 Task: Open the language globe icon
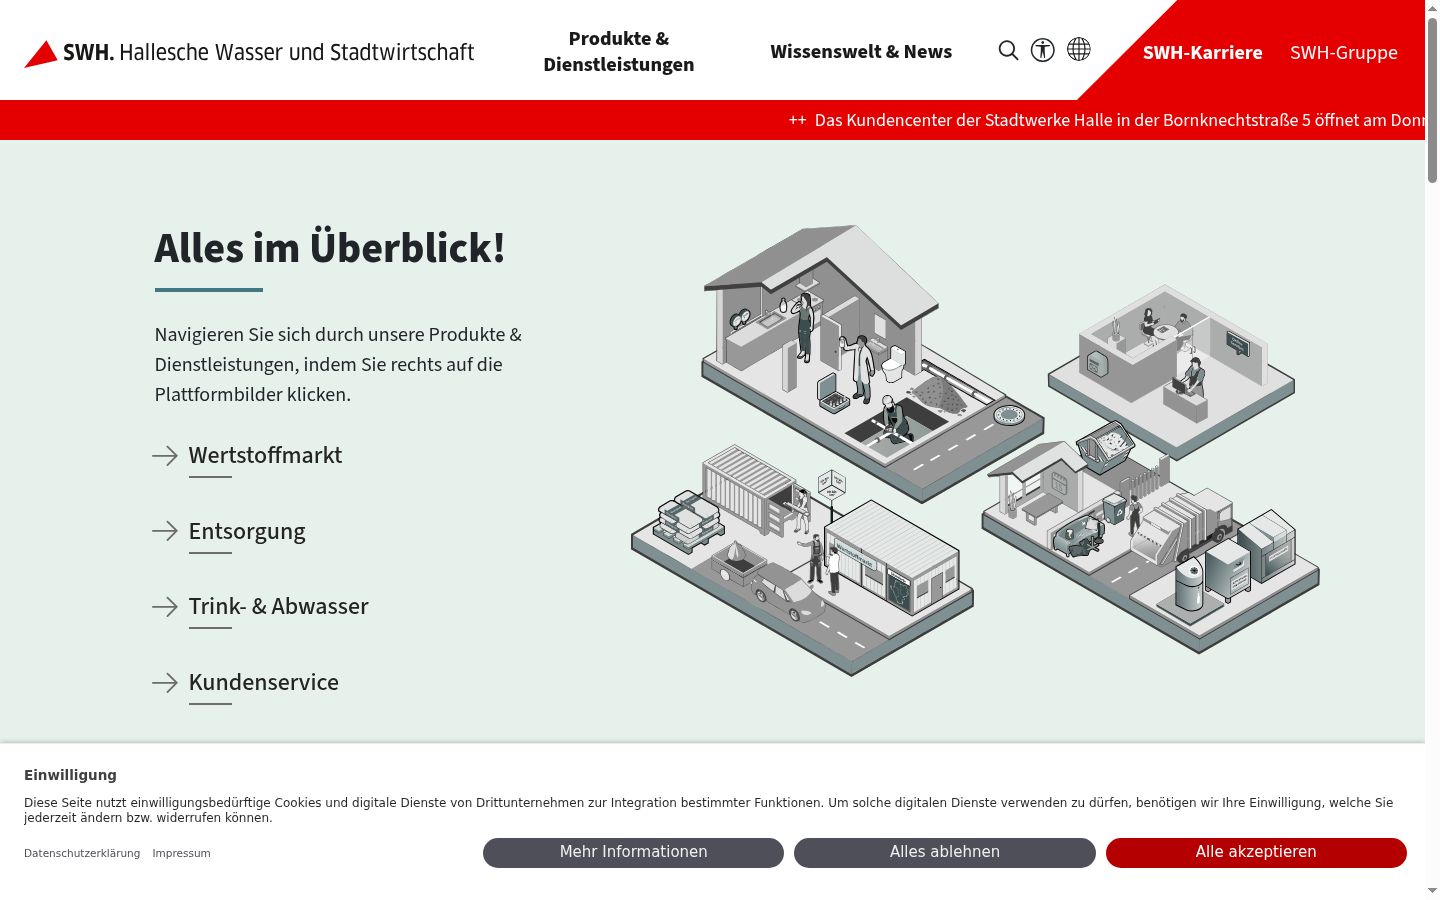point(1079,49)
